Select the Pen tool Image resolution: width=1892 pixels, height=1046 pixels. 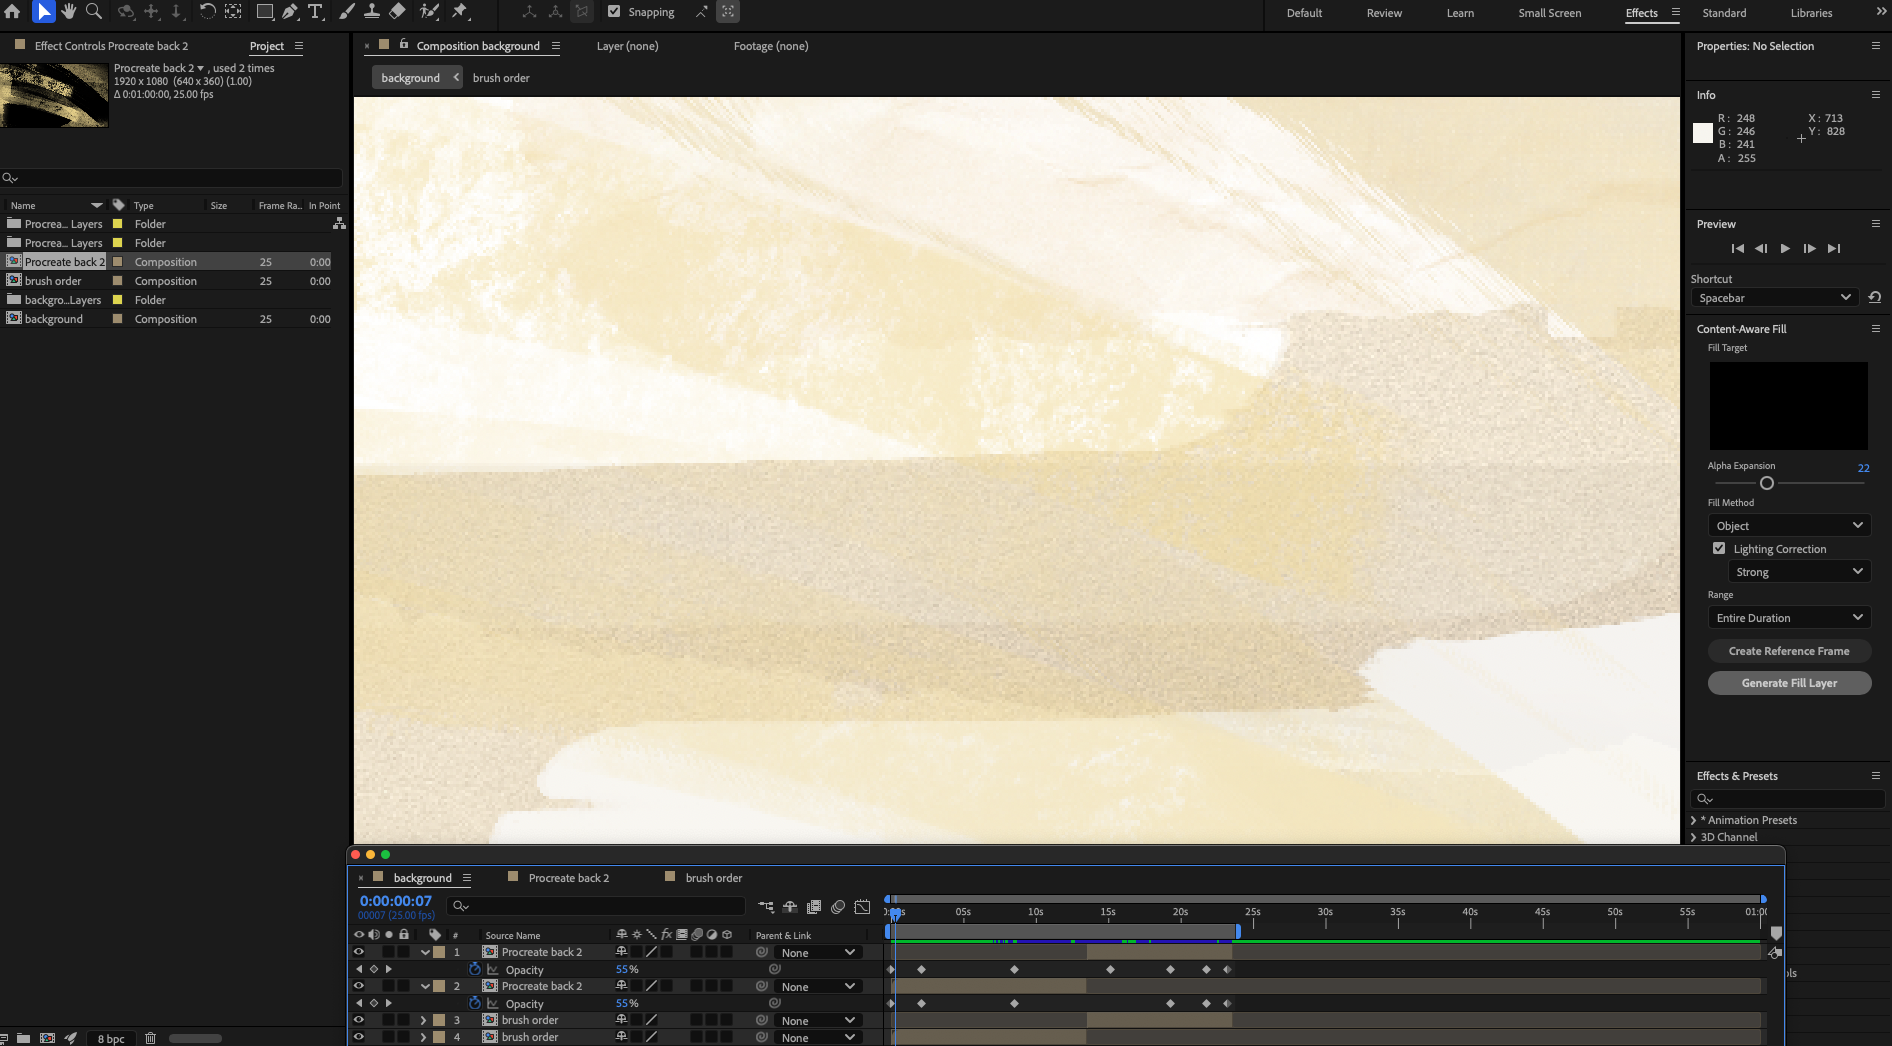click(x=290, y=12)
